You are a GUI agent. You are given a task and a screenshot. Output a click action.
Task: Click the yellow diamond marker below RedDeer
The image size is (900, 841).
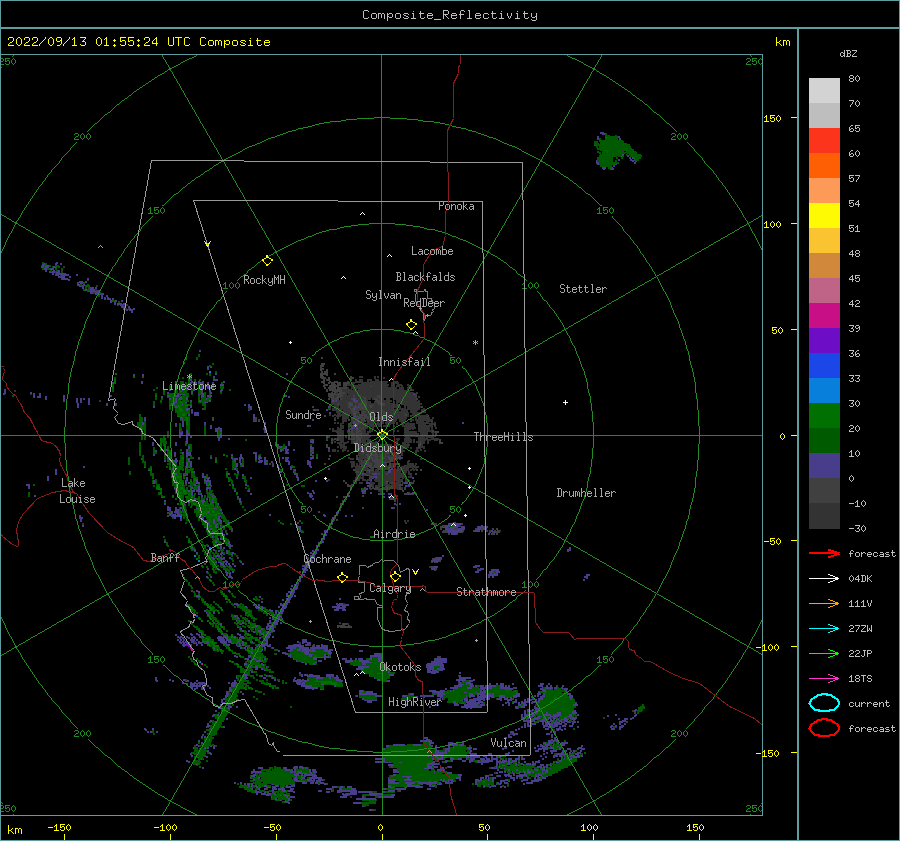tap(411, 325)
